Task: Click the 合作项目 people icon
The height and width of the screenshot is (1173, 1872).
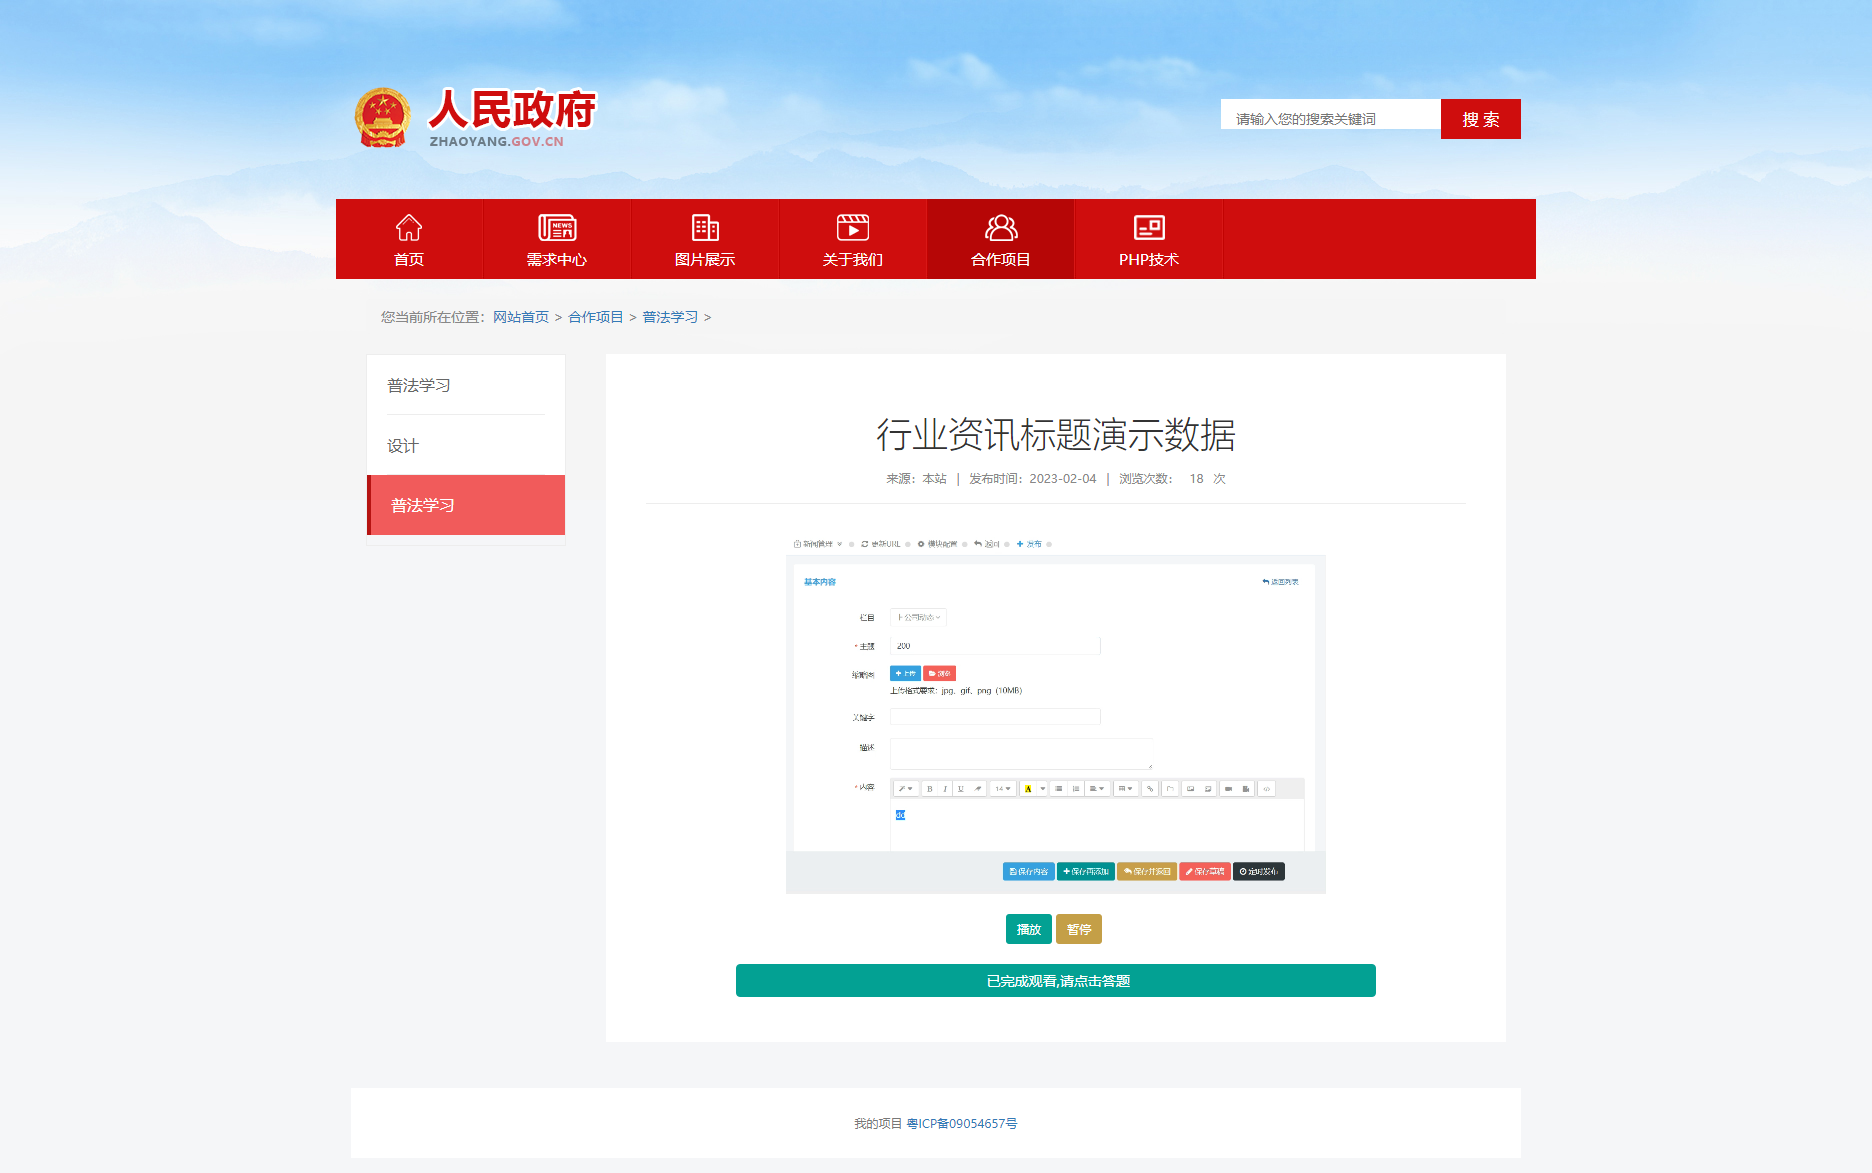Action: tap(1000, 228)
